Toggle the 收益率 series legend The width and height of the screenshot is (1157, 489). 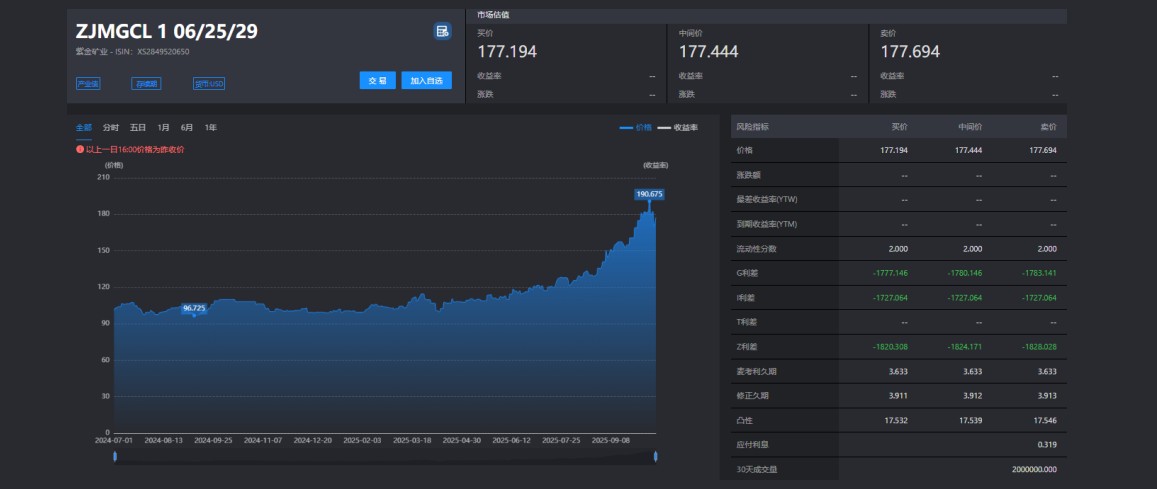pyautogui.click(x=677, y=128)
